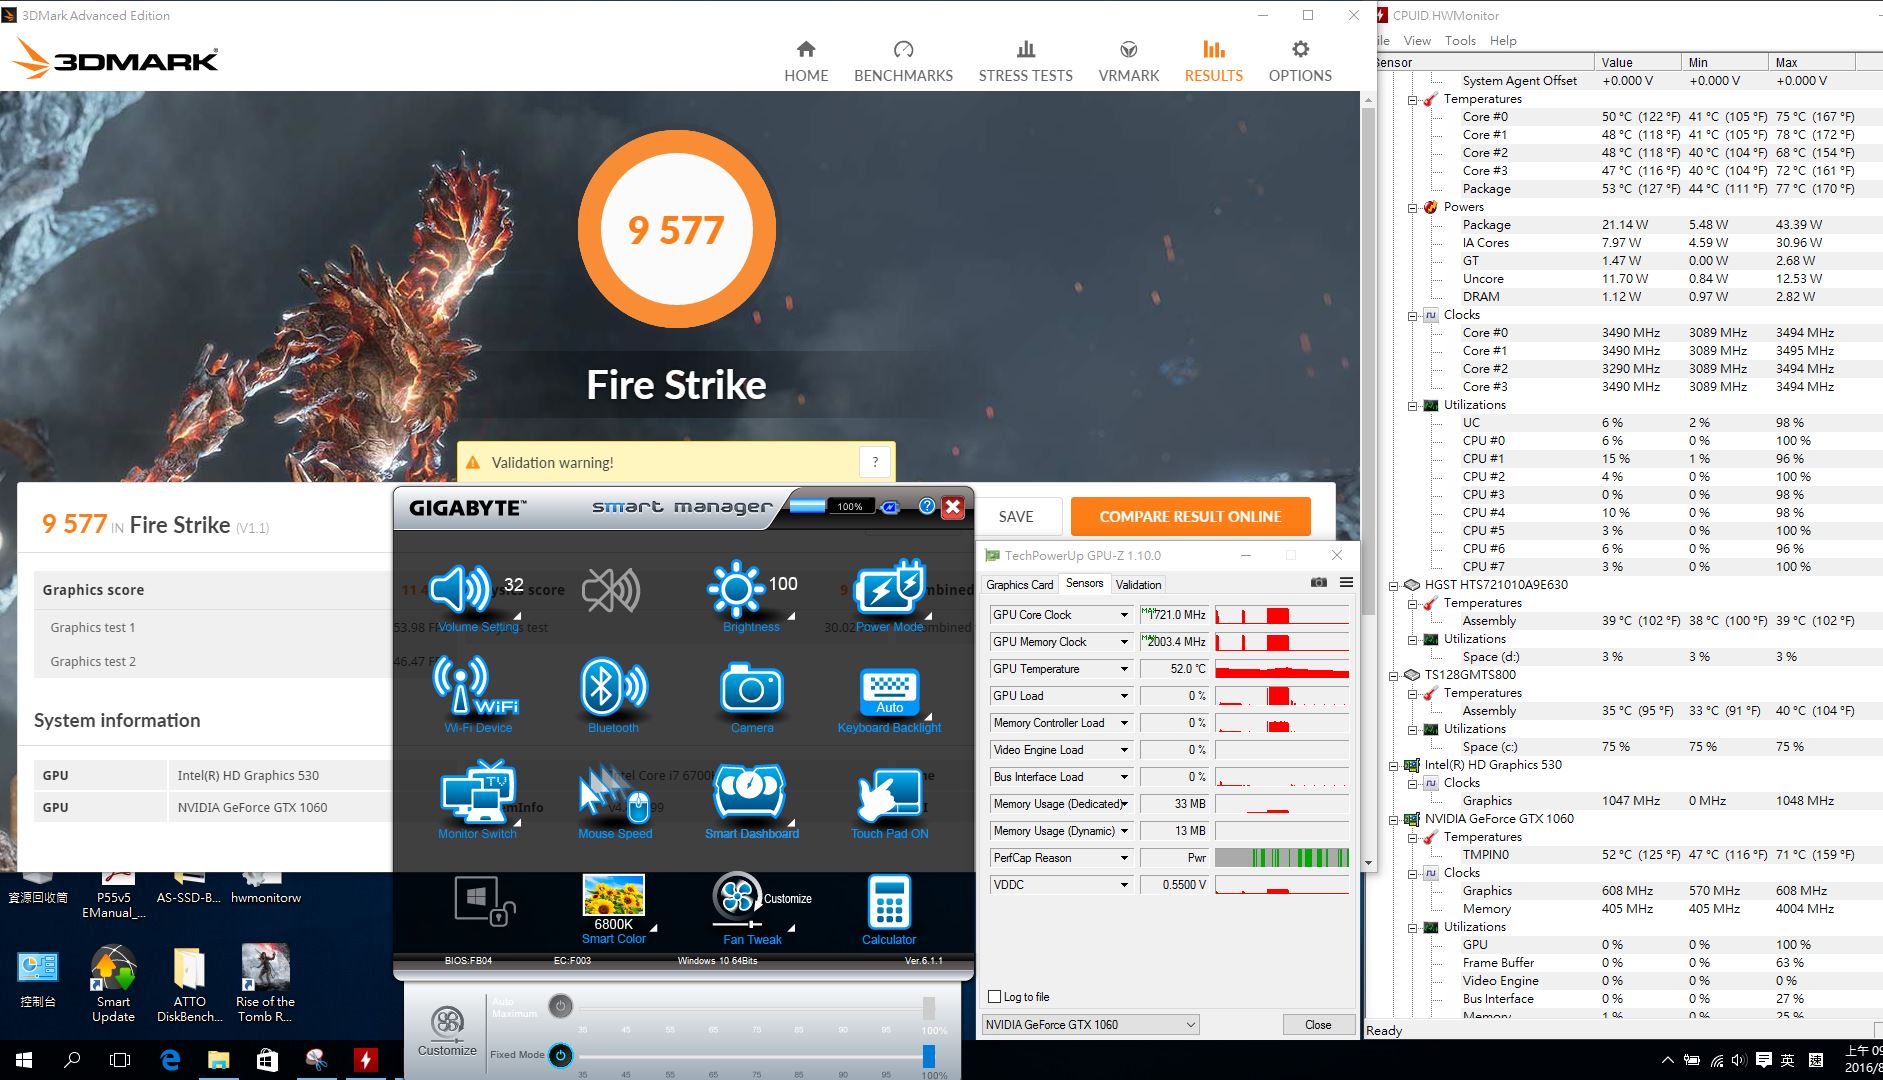Open File Explorer from taskbar

(218, 1060)
